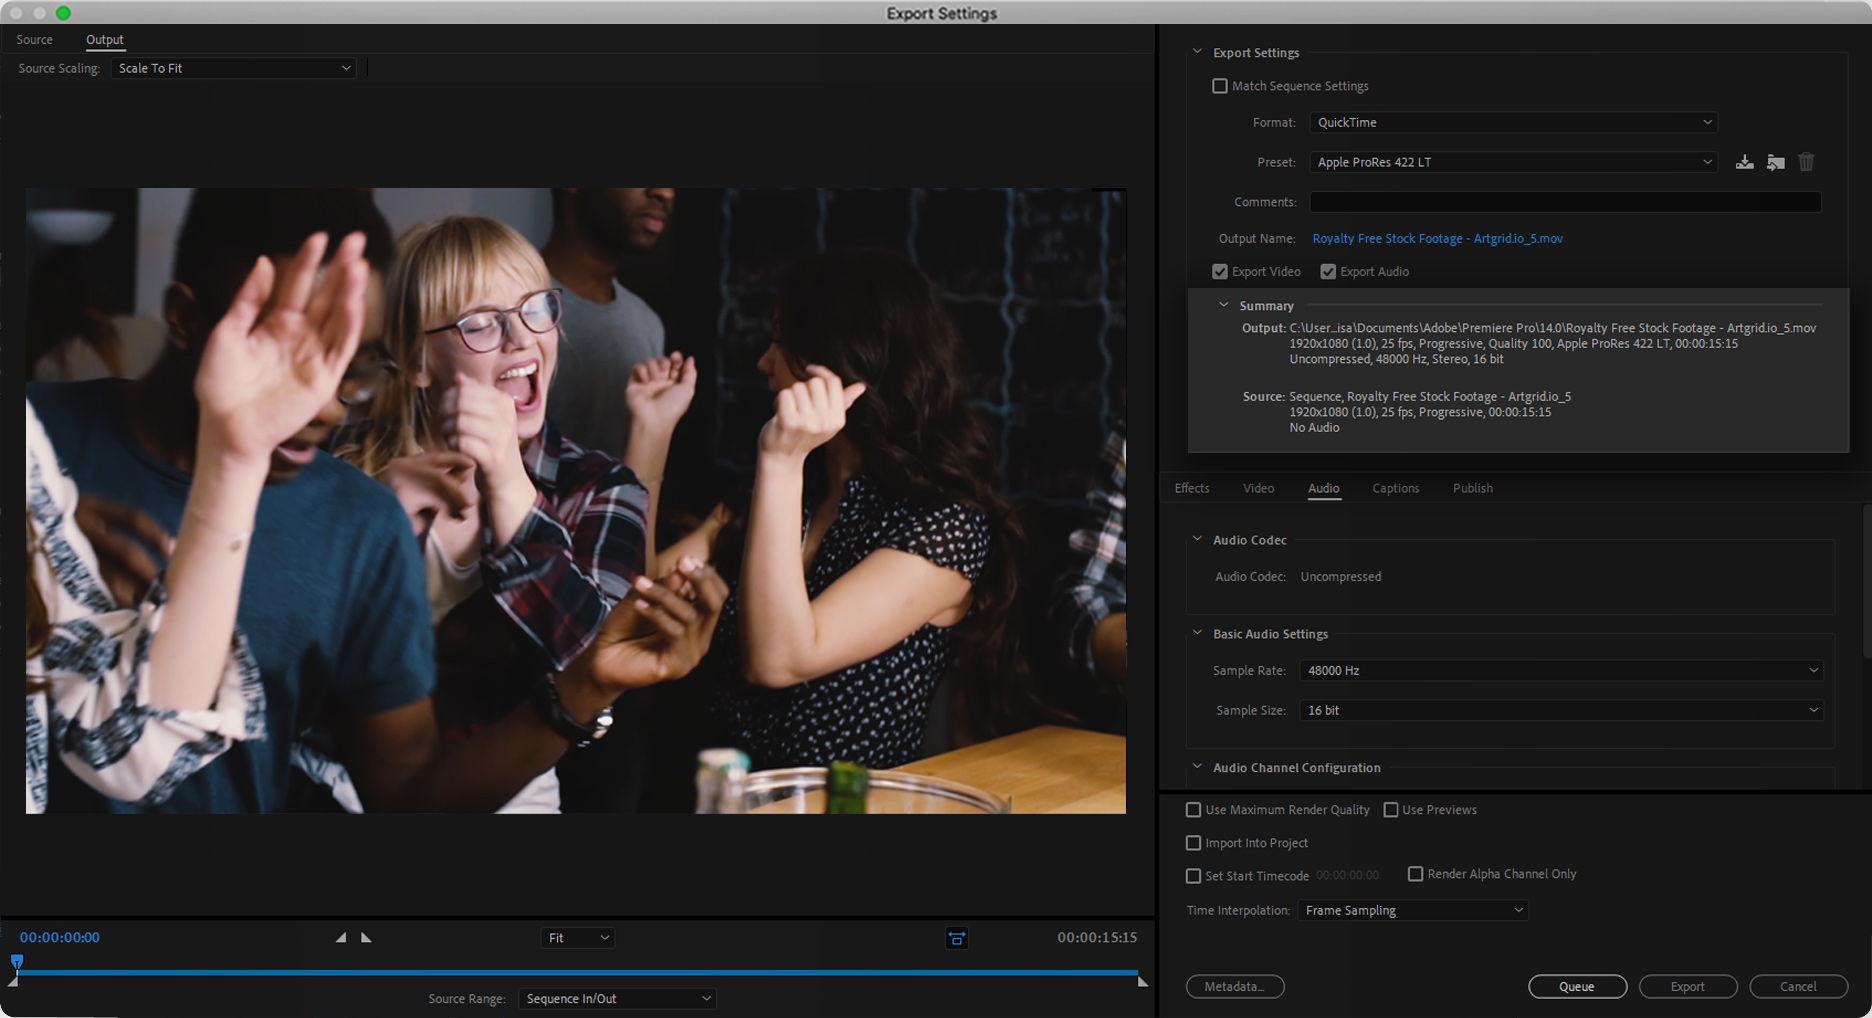The height and width of the screenshot is (1018, 1872).
Task: Enable Match Sequence Settings checkbox
Action: (1220, 86)
